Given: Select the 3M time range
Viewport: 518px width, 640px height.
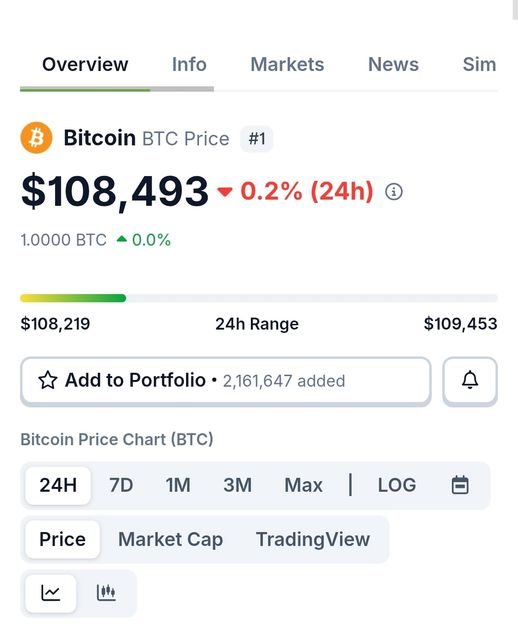Looking at the screenshot, I should pyautogui.click(x=237, y=485).
